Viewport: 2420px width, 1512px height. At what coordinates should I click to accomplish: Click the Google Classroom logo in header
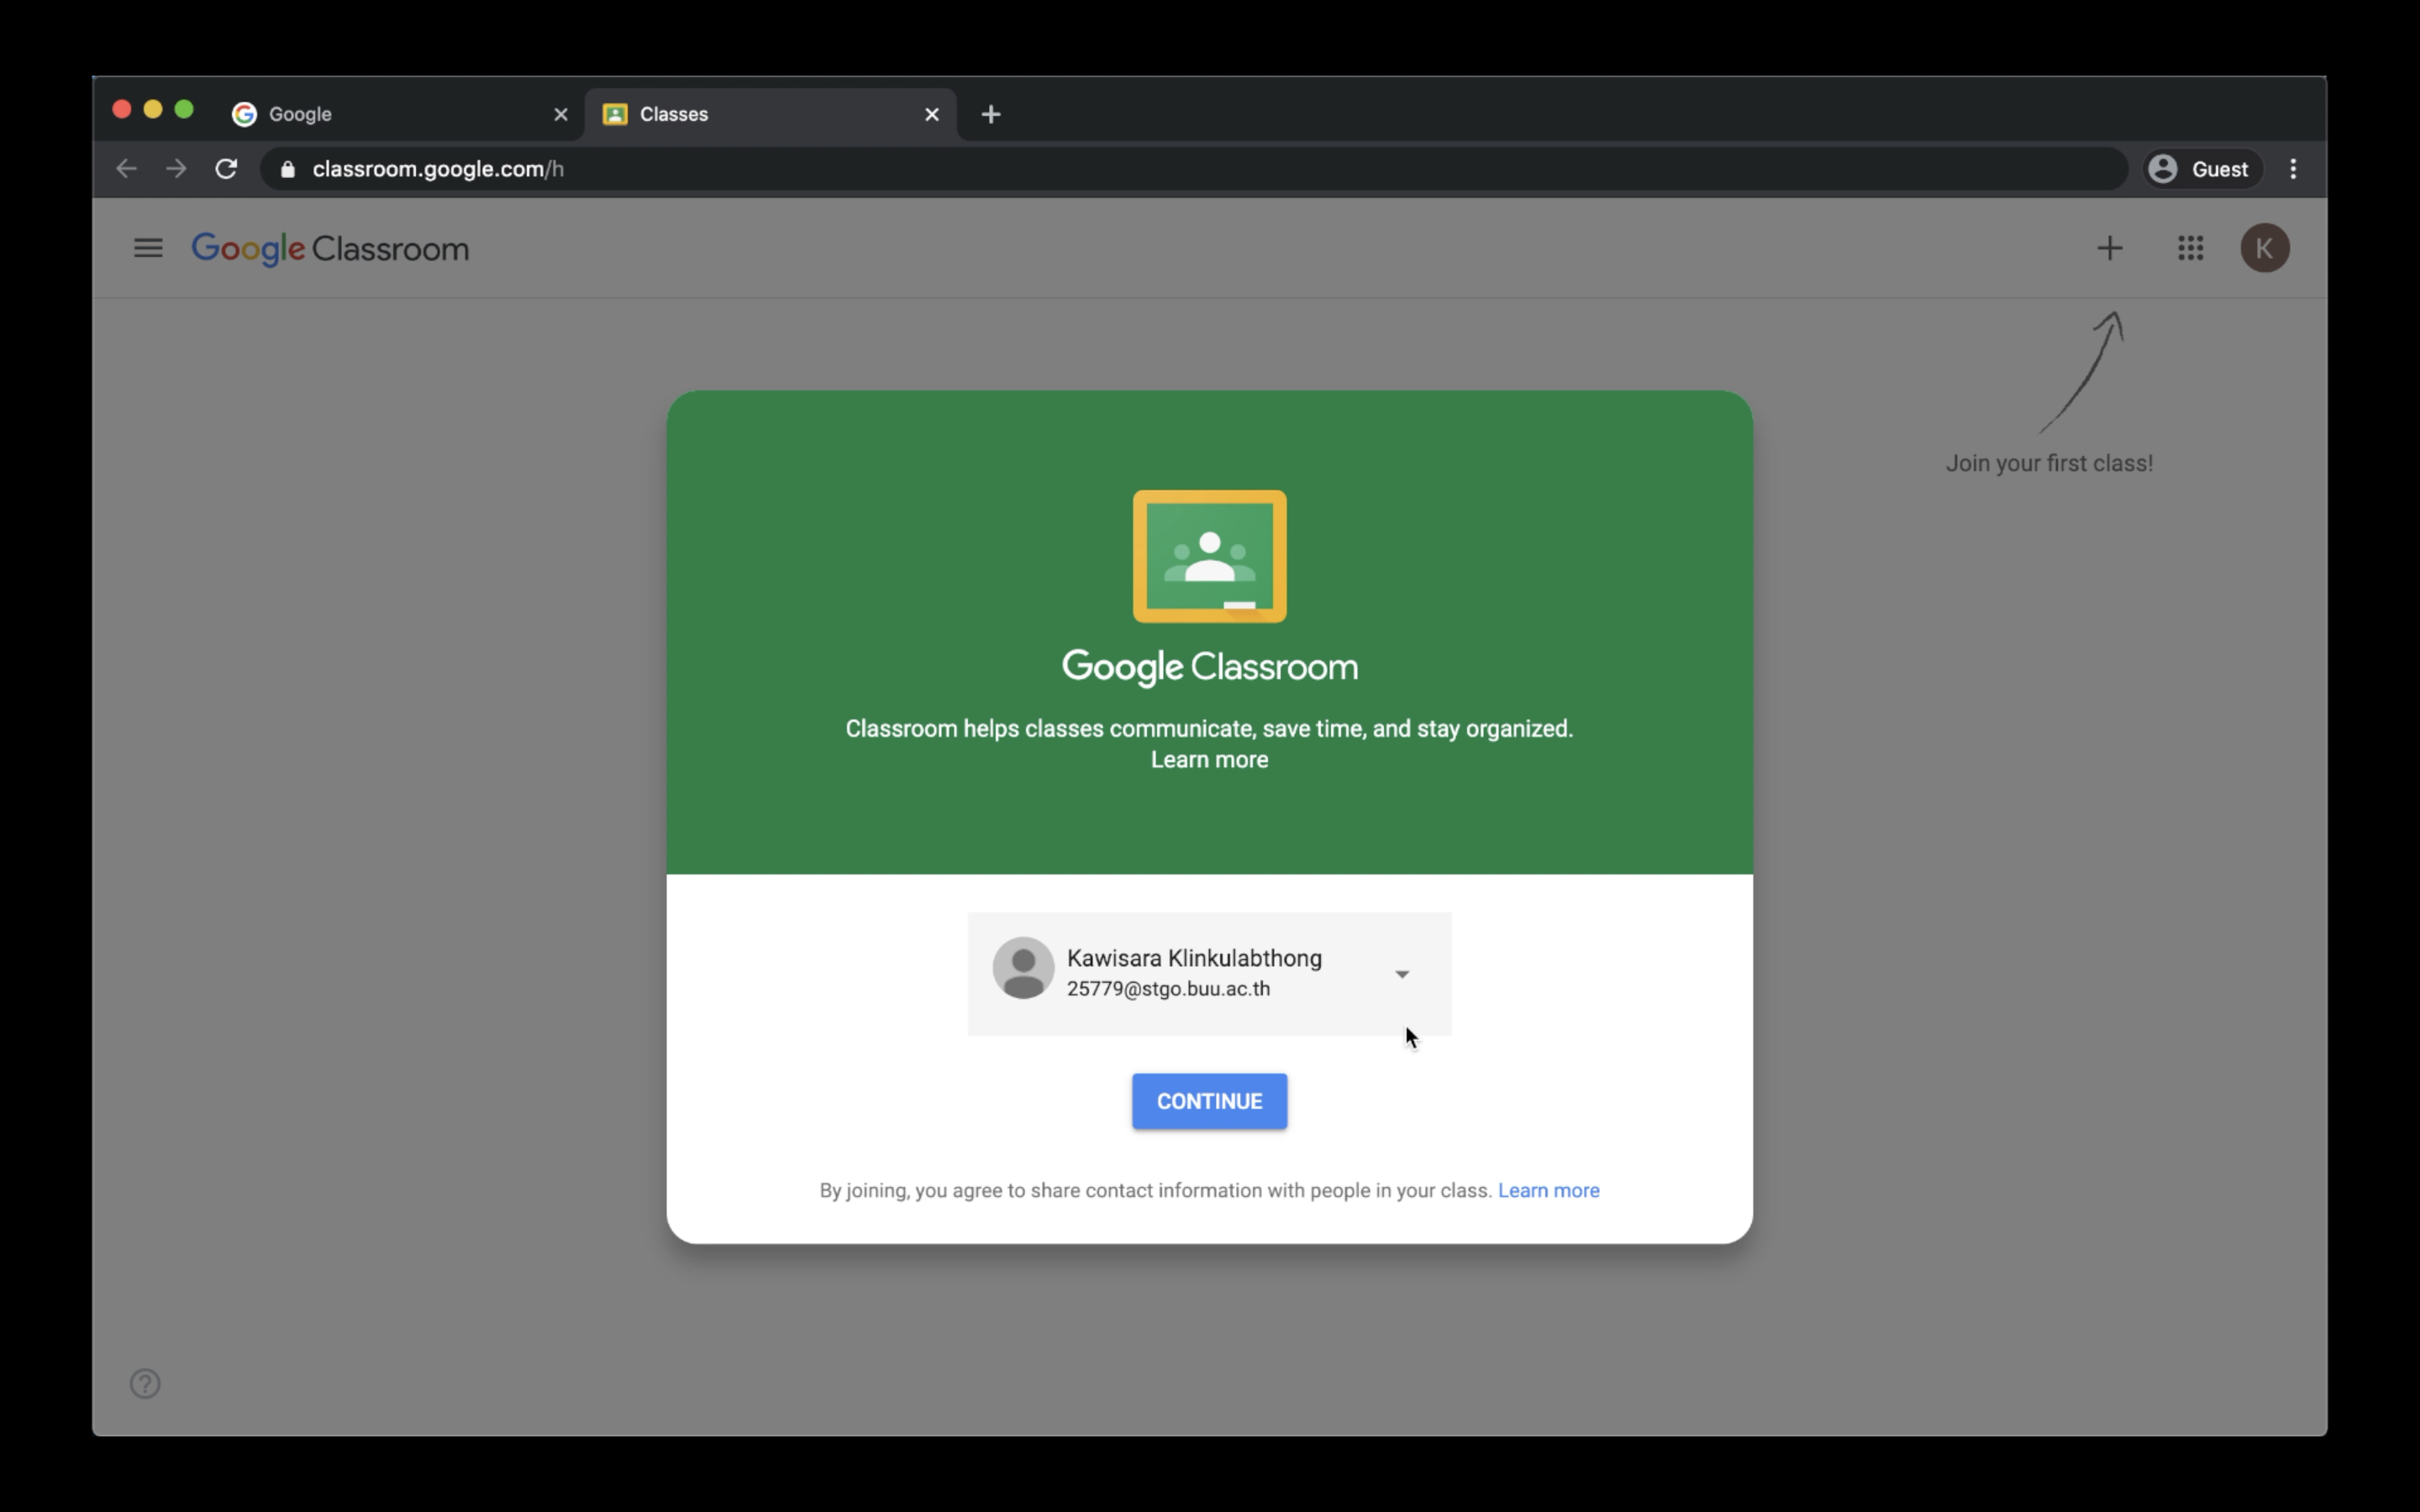(330, 249)
